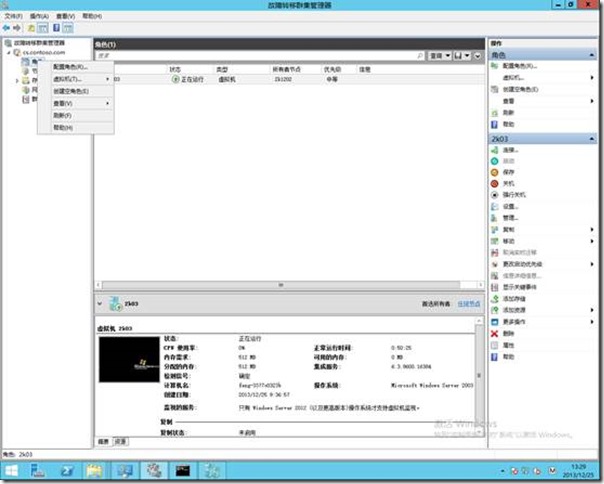The image size is (604, 484).
Task: Click 配置角色(R)... in the actions pane
Action: pyautogui.click(x=520, y=66)
